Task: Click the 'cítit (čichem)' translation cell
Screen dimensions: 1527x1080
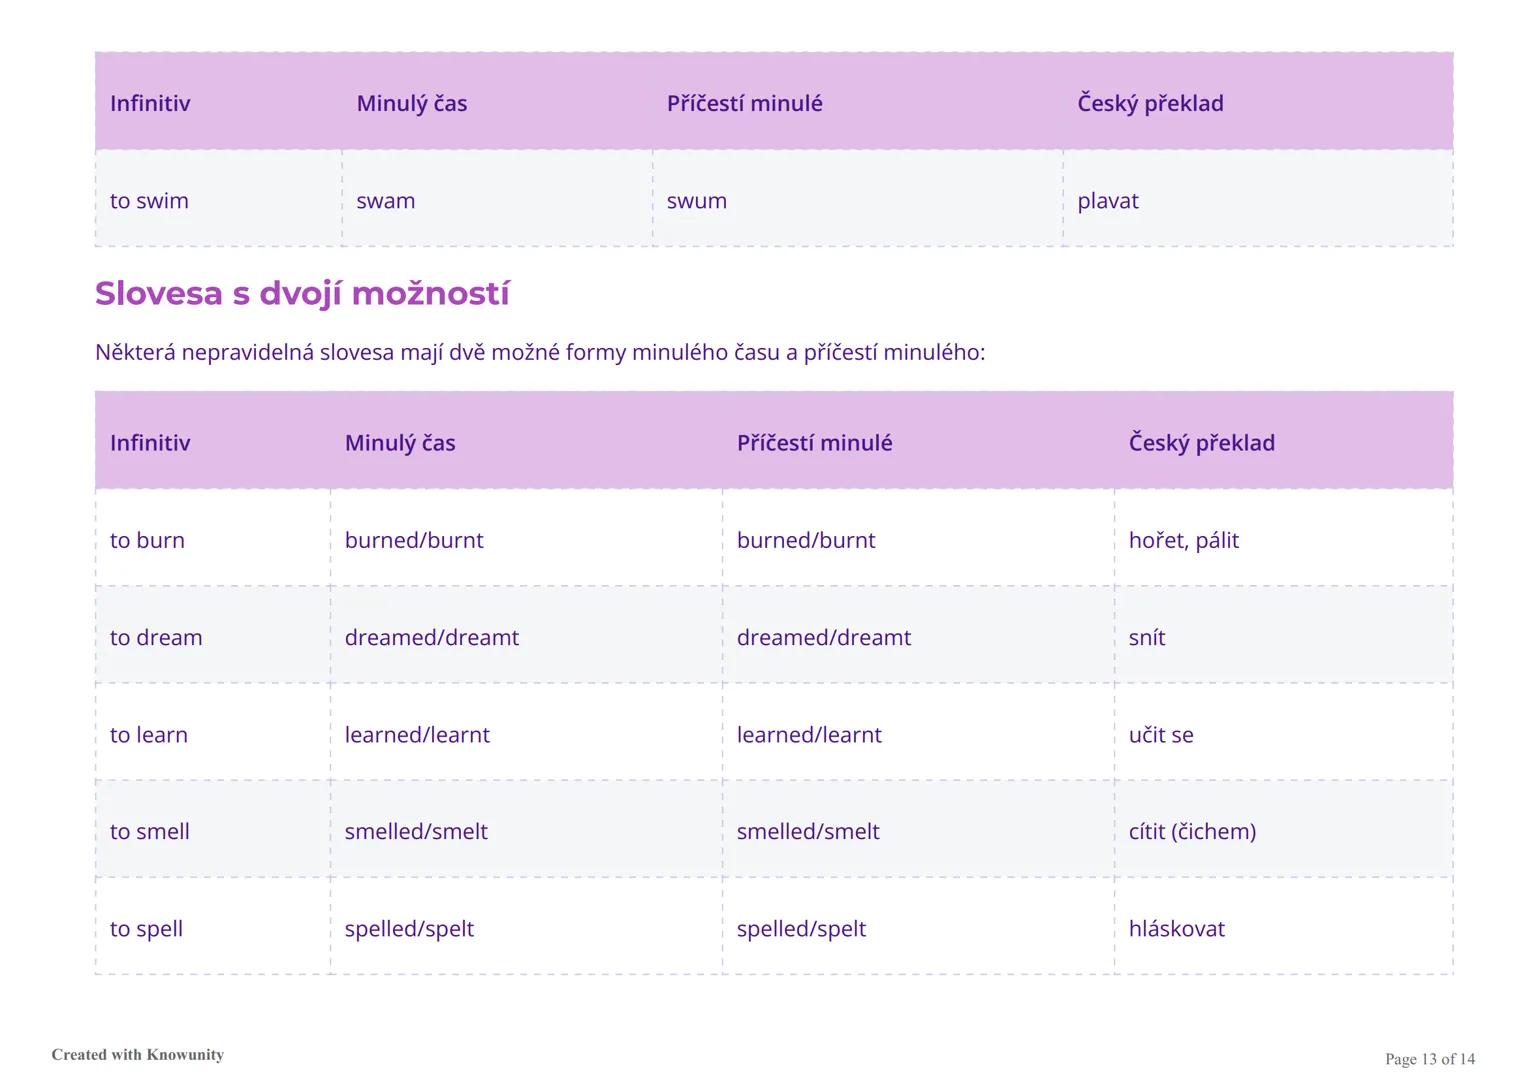Action: click(x=1192, y=831)
